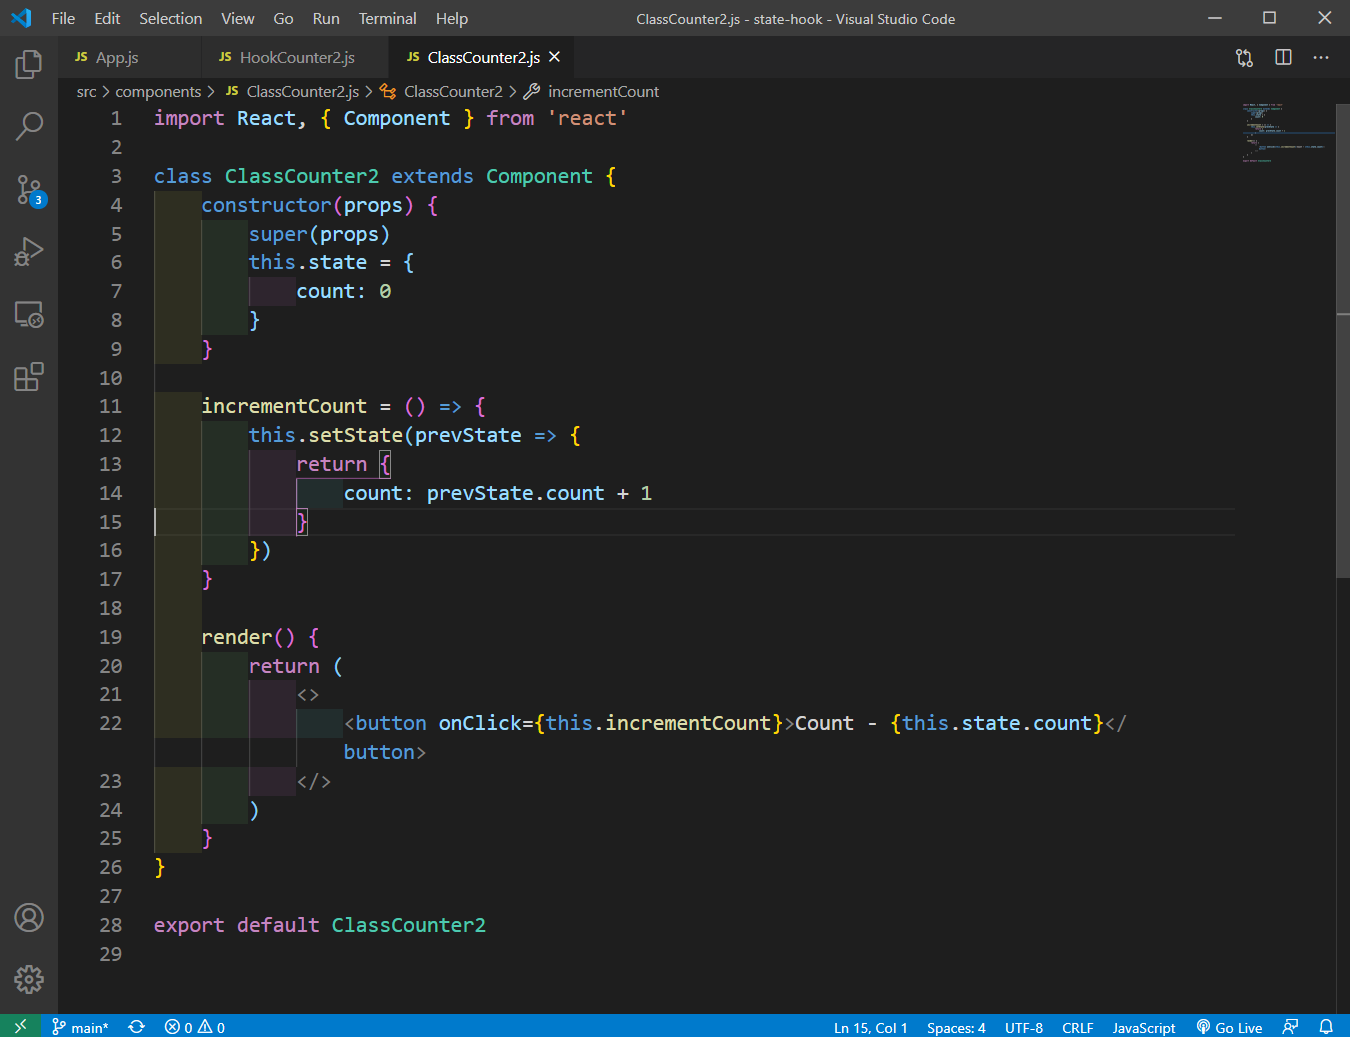Image resolution: width=1350 pixels, height=1037 pixels.
Task: Open the View menu
Action: coord(238,18)
